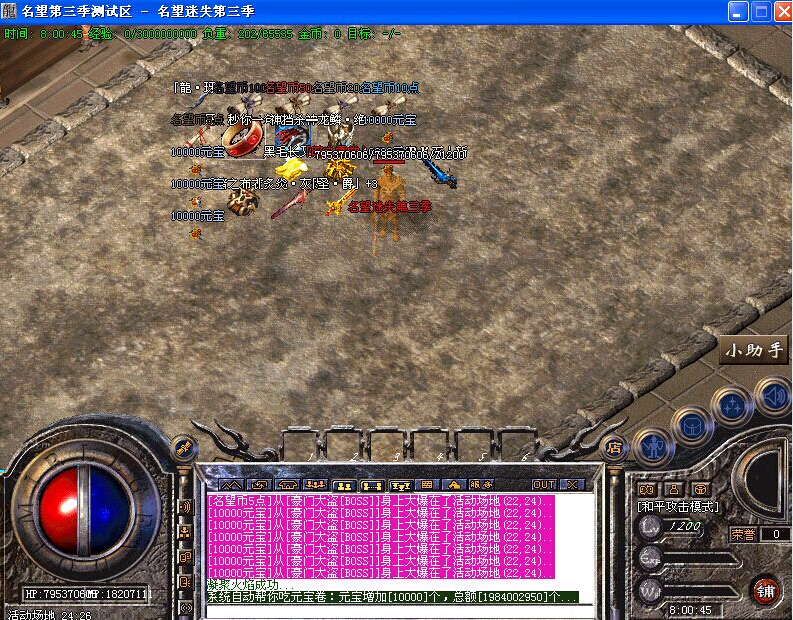793x620 pixels.
Task: Select quick item slot 5
Action: coord(474,444)
